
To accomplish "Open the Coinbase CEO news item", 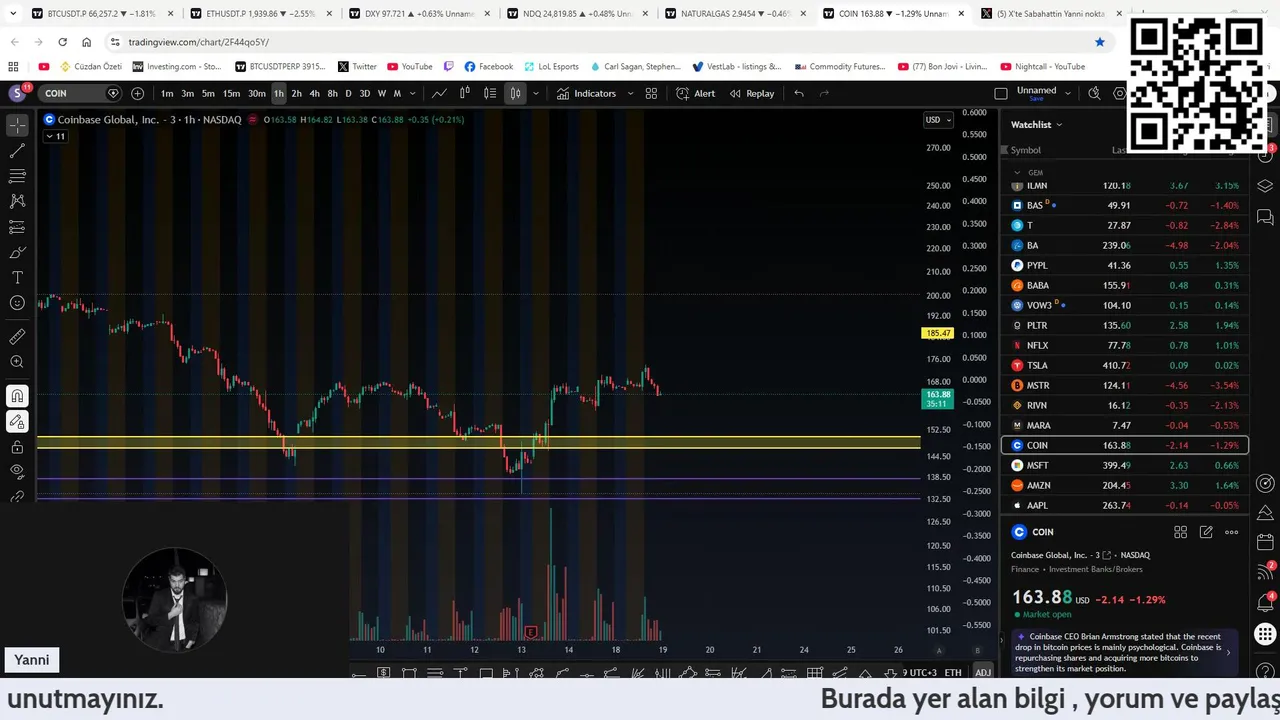I will [x=1125, y=653].
